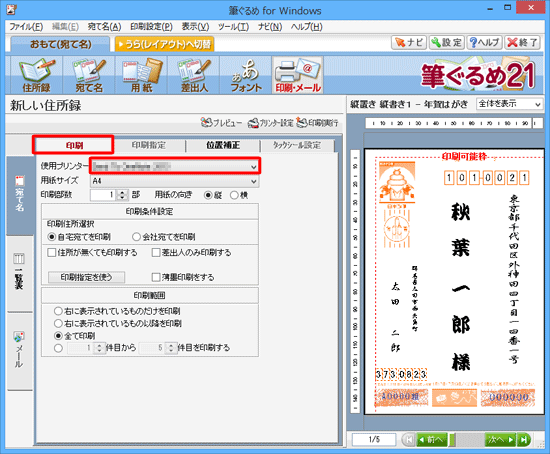
Task: Select the メール side tab
Action: click(20, 350)
